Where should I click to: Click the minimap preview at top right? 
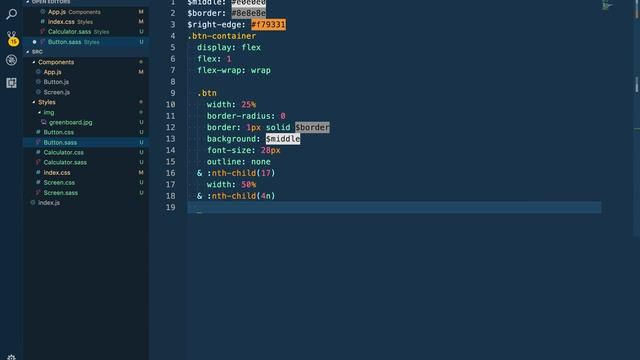coord(607,6)
